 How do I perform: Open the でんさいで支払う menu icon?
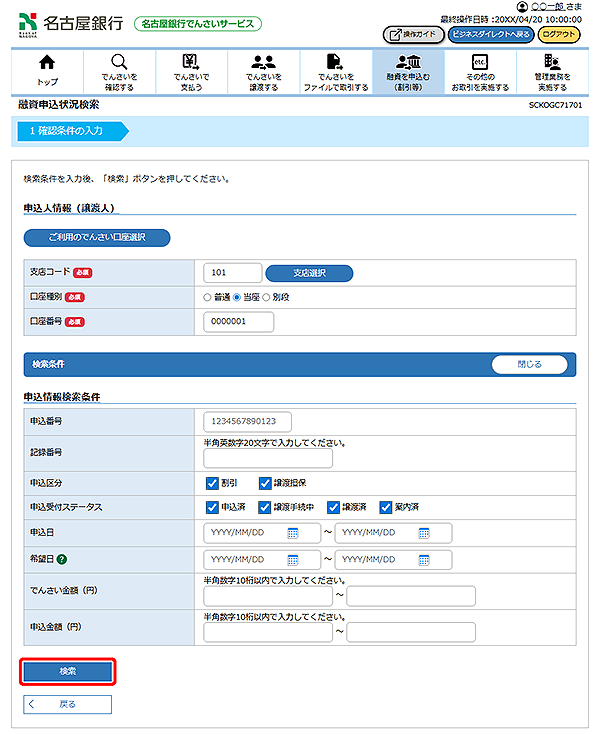point(191,62)
